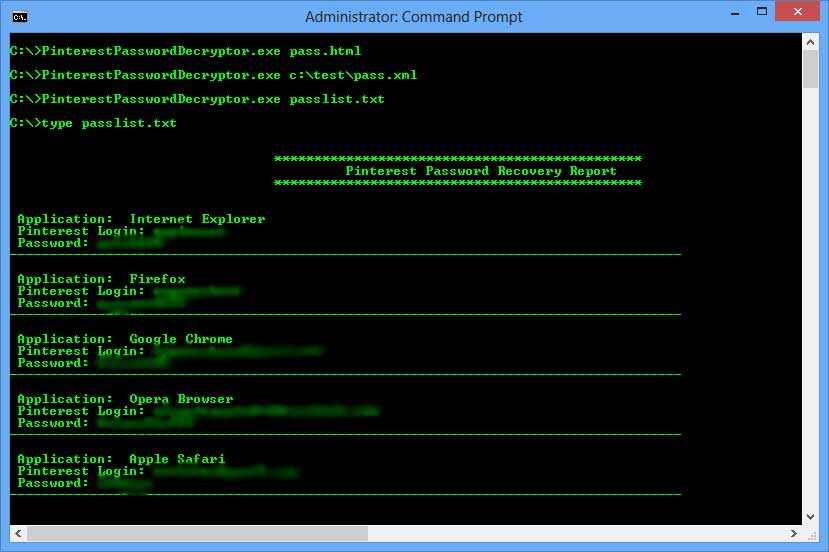Open the Command Prompt system menu icon
This screenshot has width=829, height=552.
point(19,16)
